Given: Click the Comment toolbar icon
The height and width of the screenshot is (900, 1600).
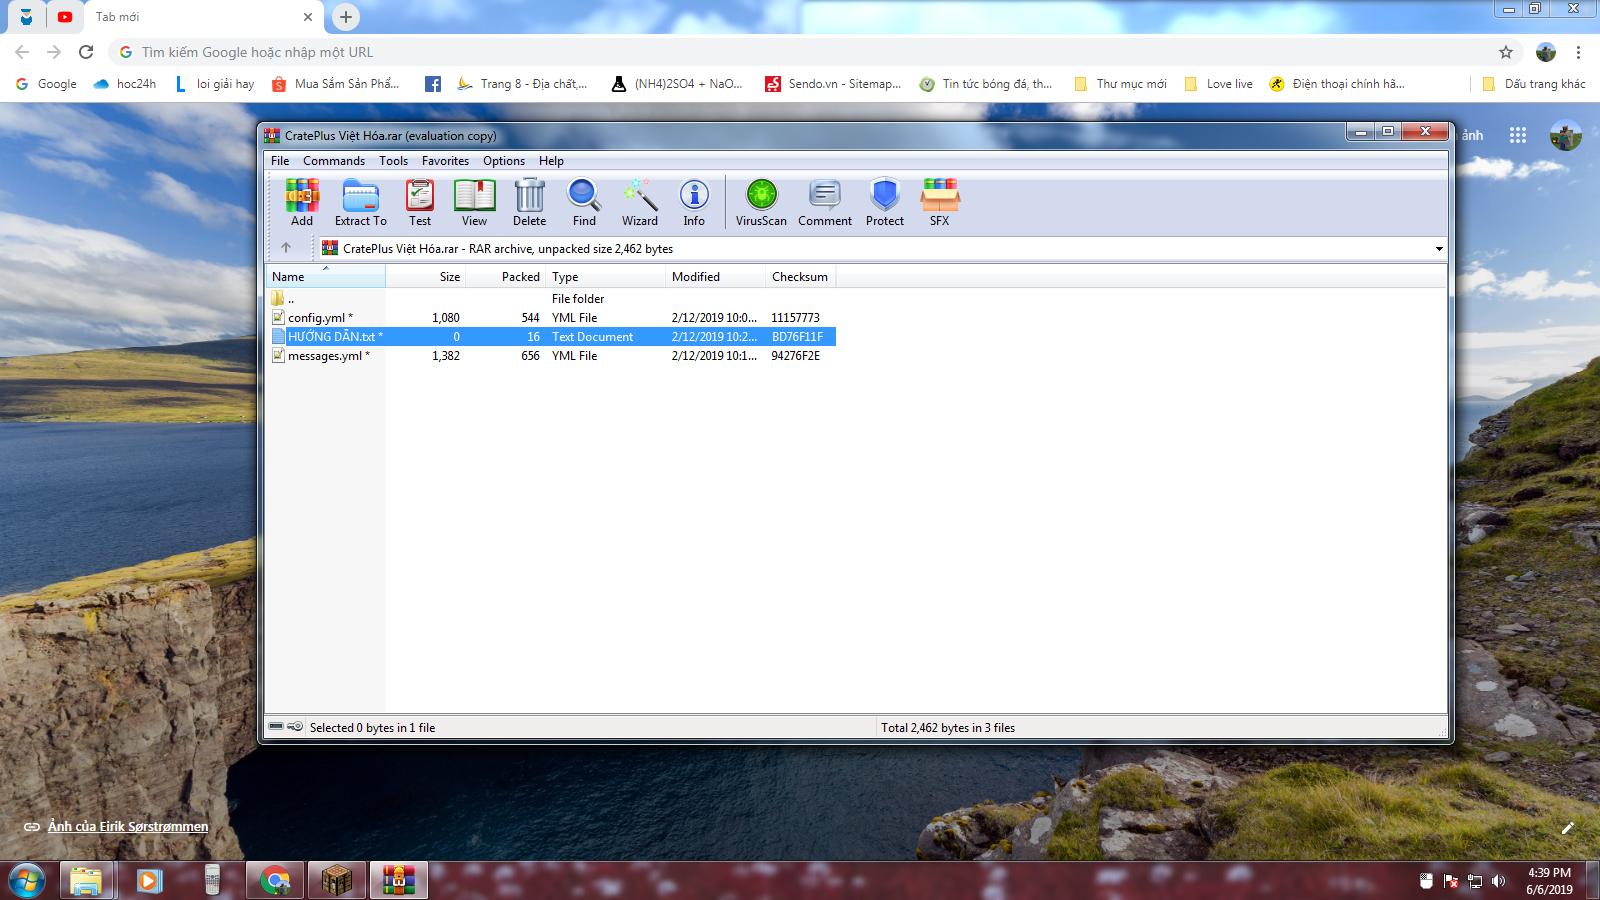Looking at the screenshot, I should [825, 202].
